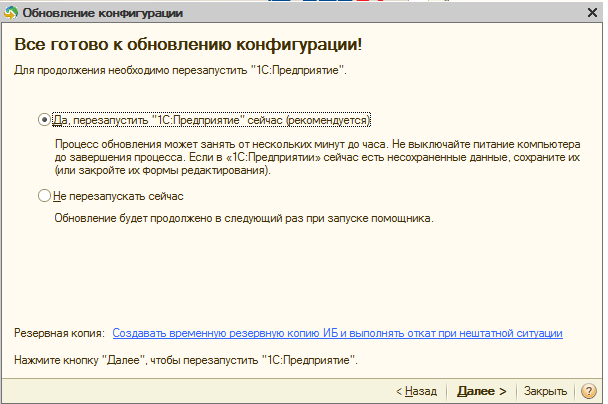Open help via question mark icon
This screenshot has height=404, width=608.
click(589, 391)
